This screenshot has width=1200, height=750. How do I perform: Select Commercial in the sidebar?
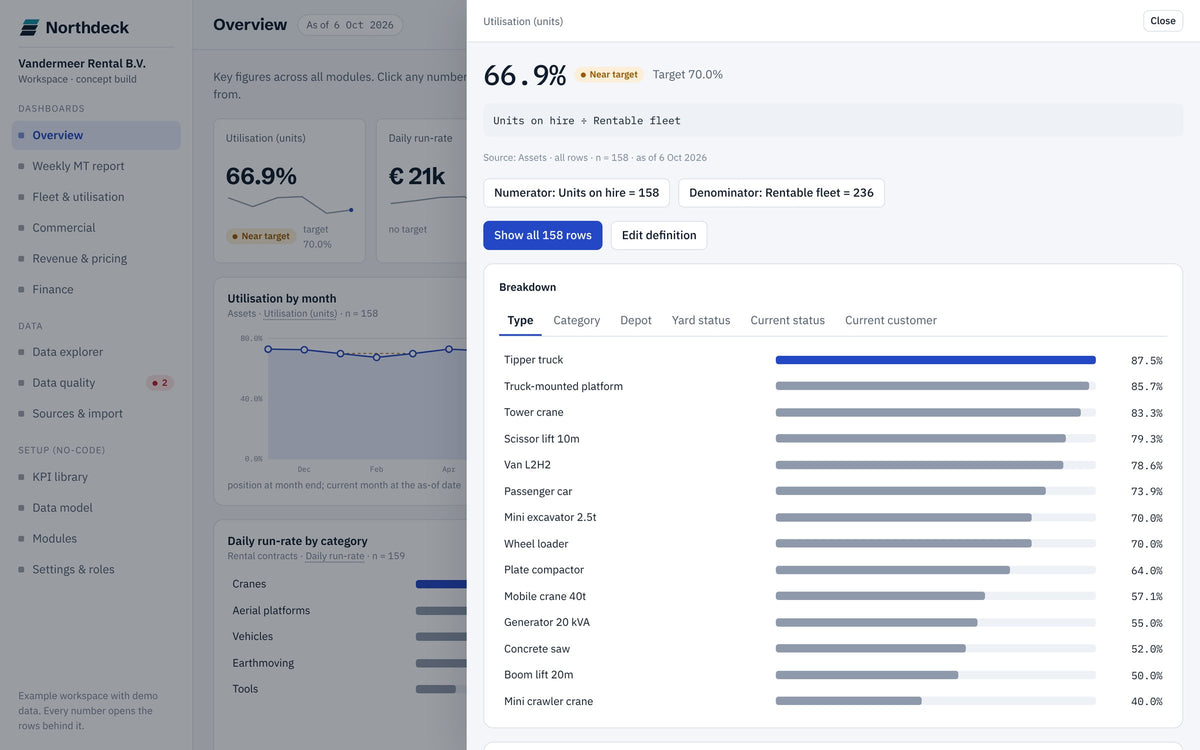pos(96,228)
